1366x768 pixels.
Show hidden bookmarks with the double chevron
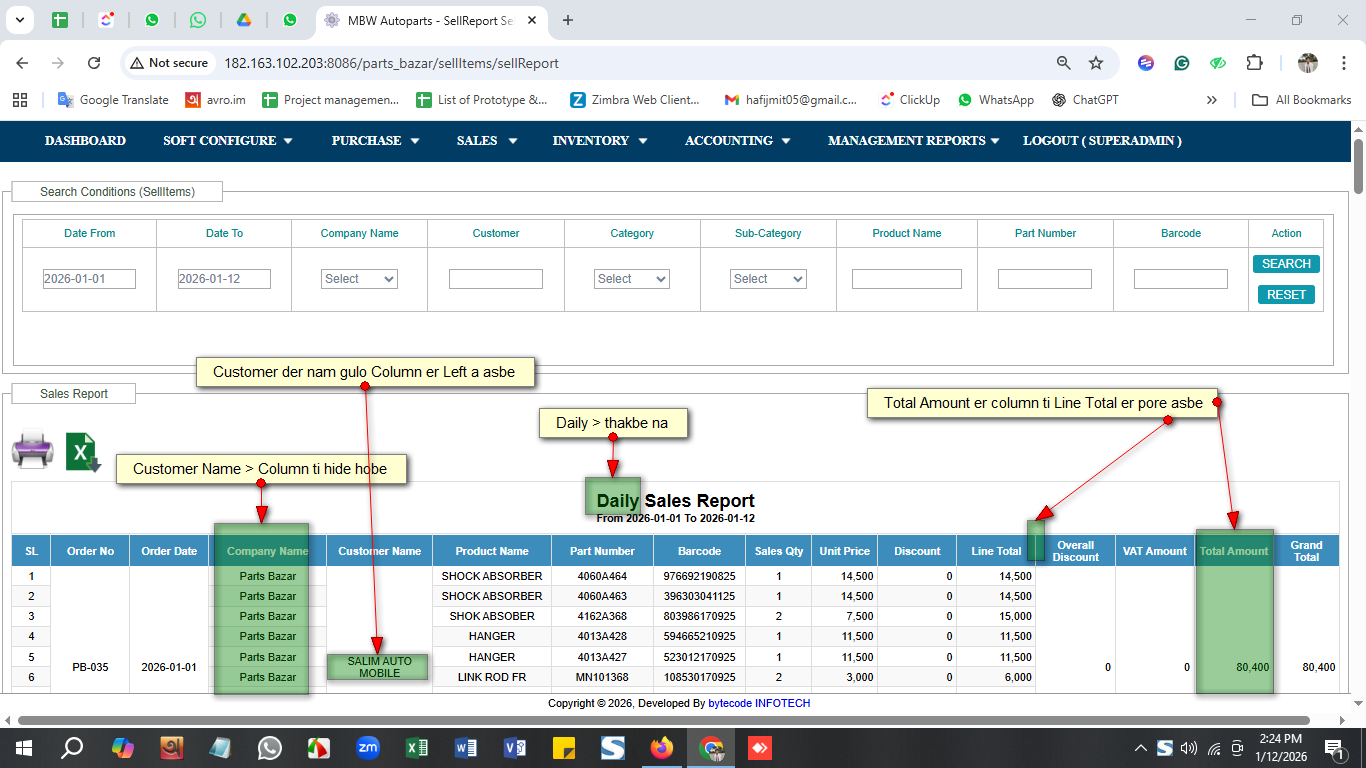coord(1212,100)
